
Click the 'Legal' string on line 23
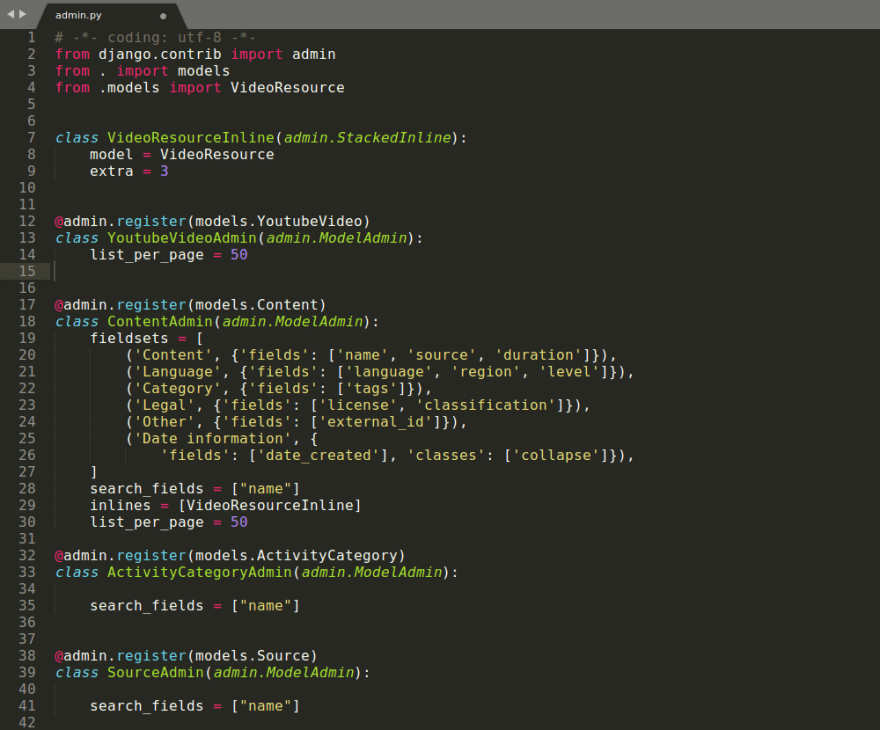point(164,405)
